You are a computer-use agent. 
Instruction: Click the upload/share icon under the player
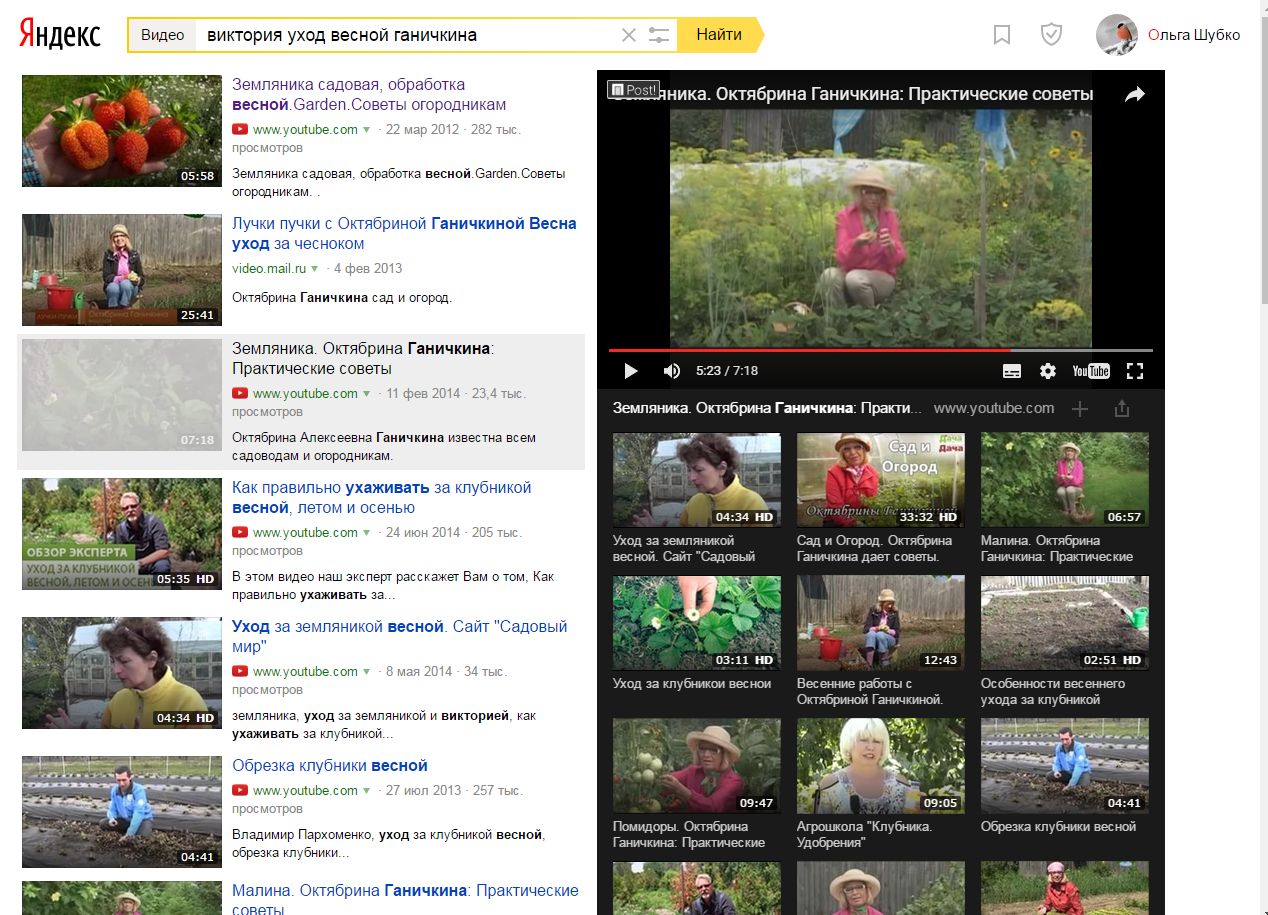[1121, 408]
